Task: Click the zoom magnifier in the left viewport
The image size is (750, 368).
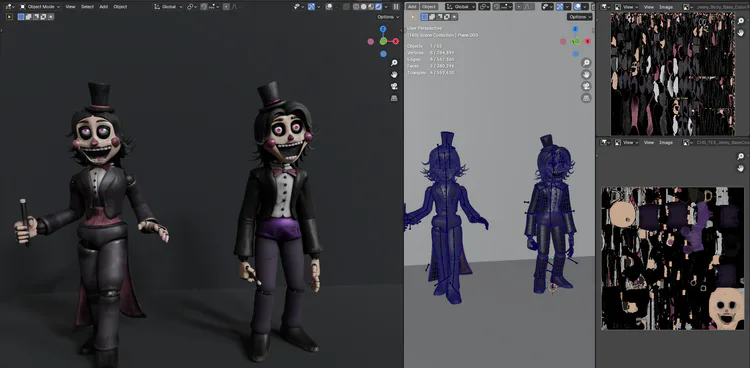Action: pos(394,63)
